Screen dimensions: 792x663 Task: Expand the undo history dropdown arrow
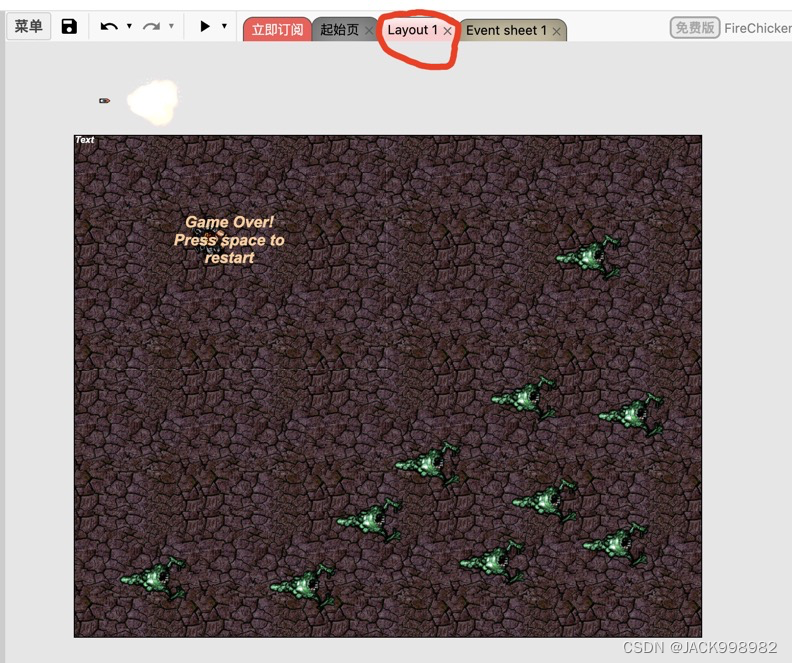[129, 26]
